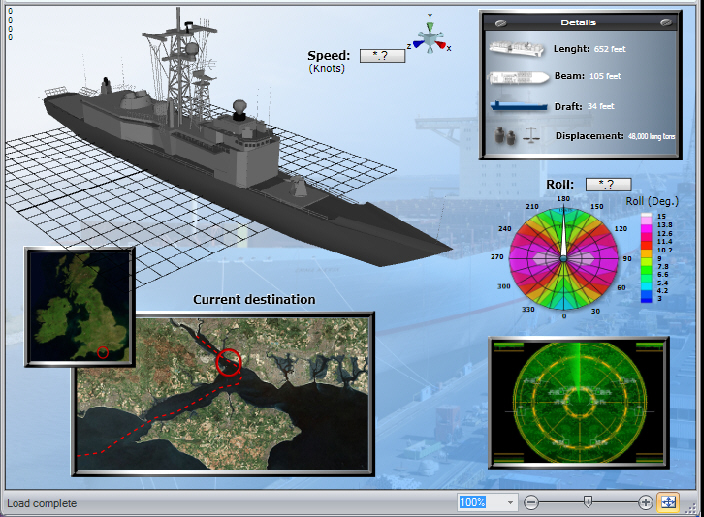Screen dimensions: 704x517
Task: Click the XYZ axis orientation gizmo
Action: coord(430,40)
